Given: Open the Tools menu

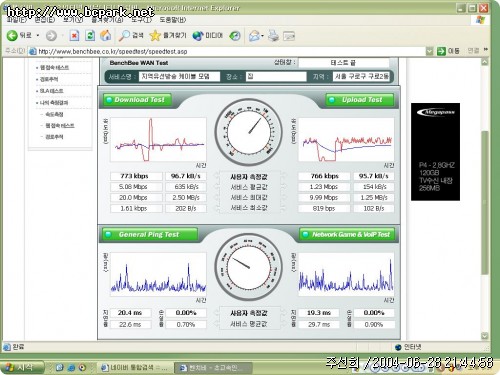Looking at the screenshot, I should pyautogui.click(x=141, y=20).
